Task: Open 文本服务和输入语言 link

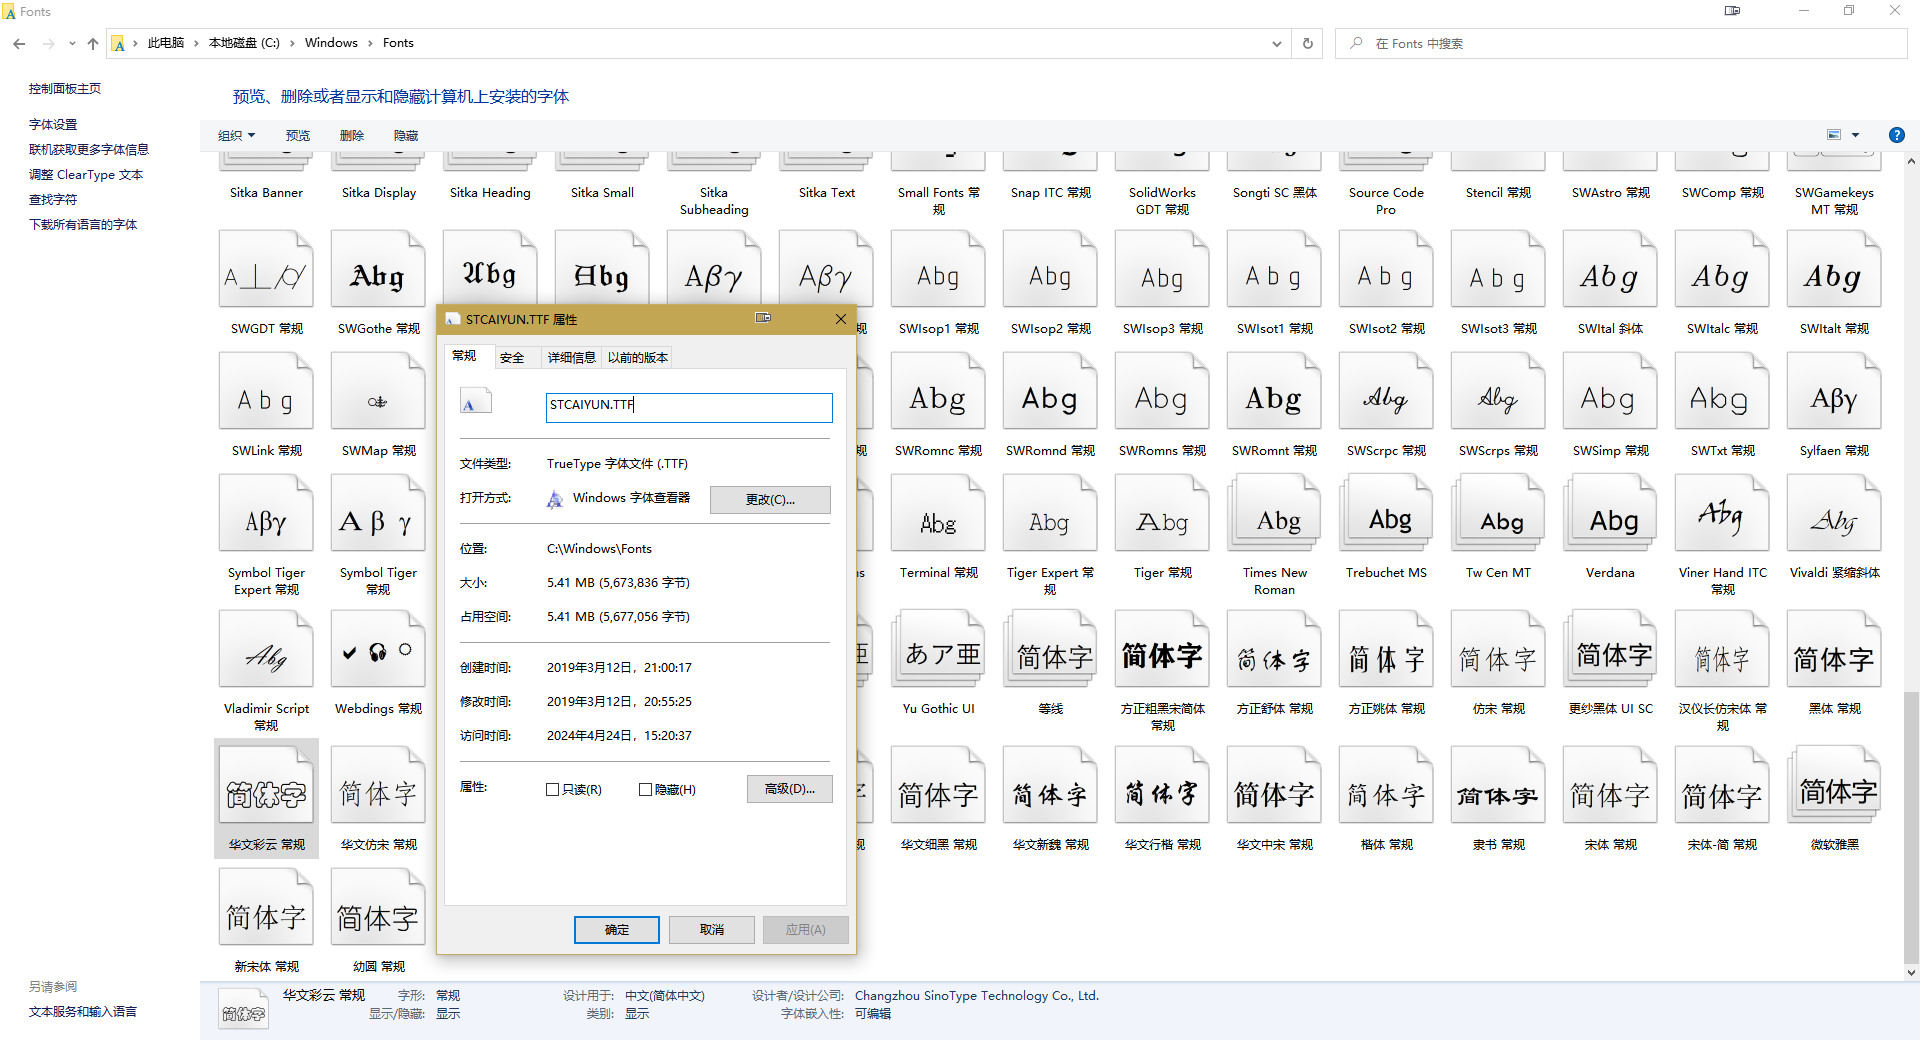Action: (83, 1012)
